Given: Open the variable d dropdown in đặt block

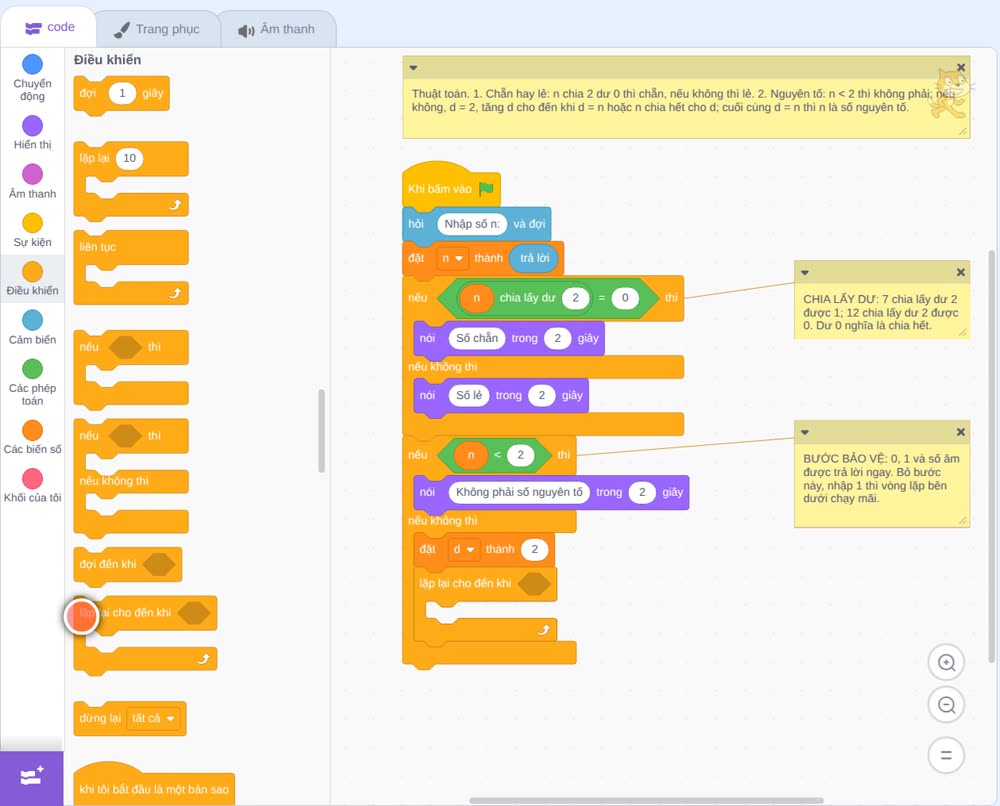Looking at the screenshot, I should click(464, 549).
